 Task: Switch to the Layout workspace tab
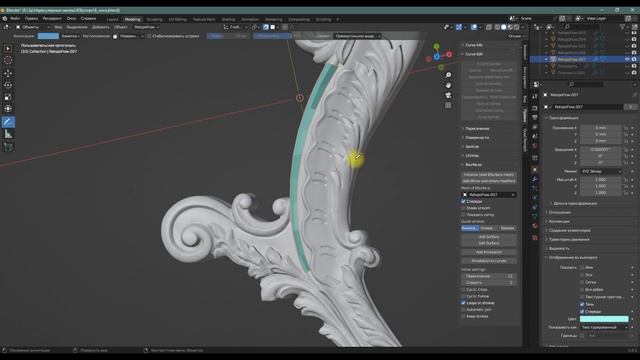pyautogui.click(x=112, y=19)
